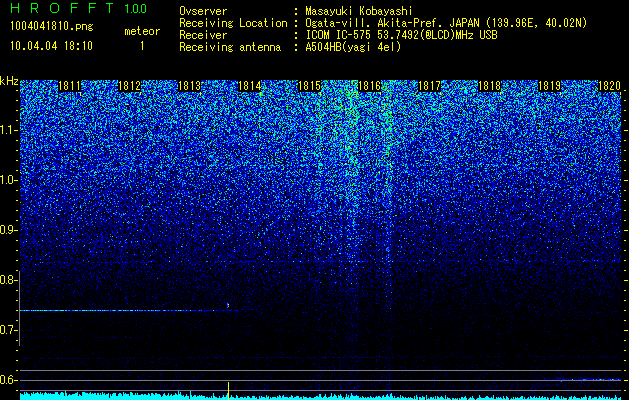Click the date stamp 10.04.04 18:10
This screenshot has height=400, width=629.
(x=51, y=45)
